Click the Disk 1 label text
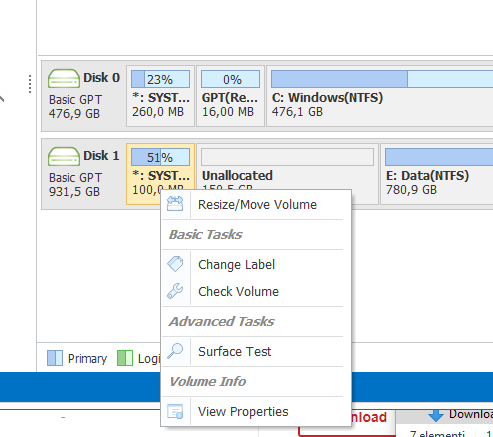Viewport: 493px width, 437px height. tap(101, 156)
